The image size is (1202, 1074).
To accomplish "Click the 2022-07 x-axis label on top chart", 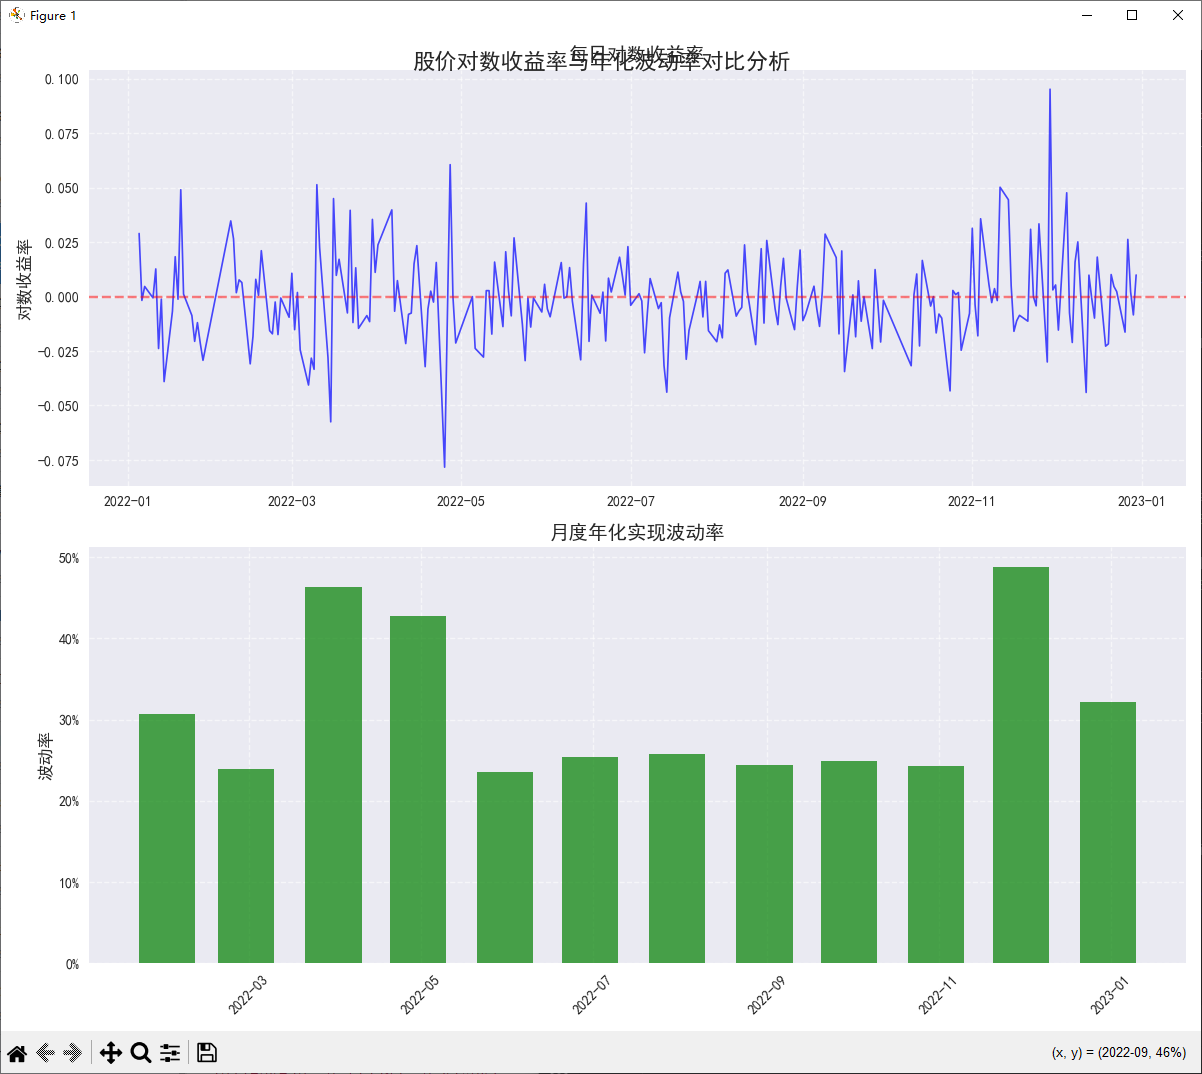I will click(x=631, y=501).
